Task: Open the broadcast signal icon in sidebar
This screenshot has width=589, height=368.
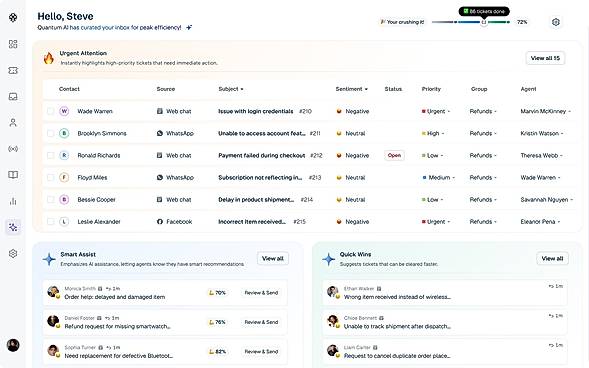Action: pyautogui.click(x=13, y=149)
